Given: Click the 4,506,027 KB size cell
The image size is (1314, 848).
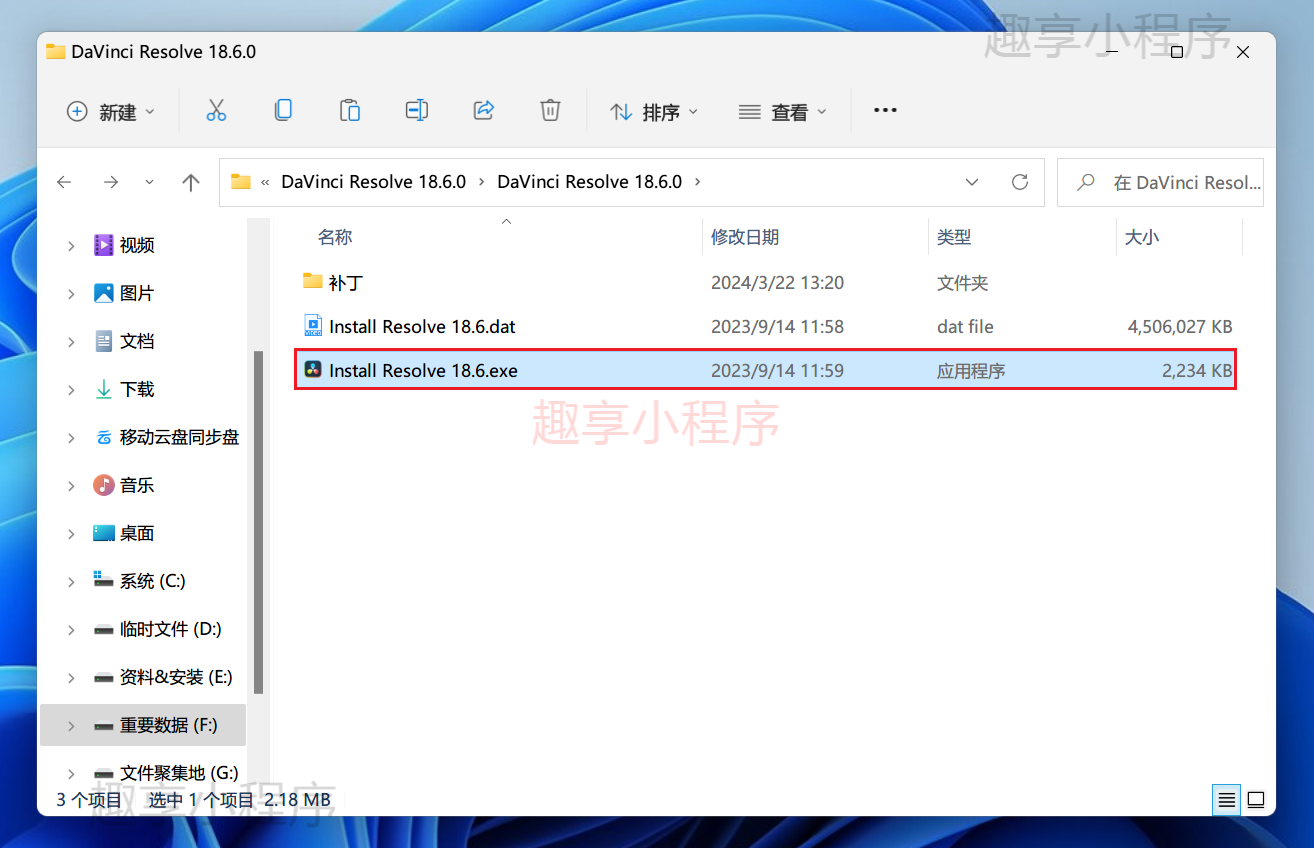Looking at the screenshot, I should pos(1180,326).
